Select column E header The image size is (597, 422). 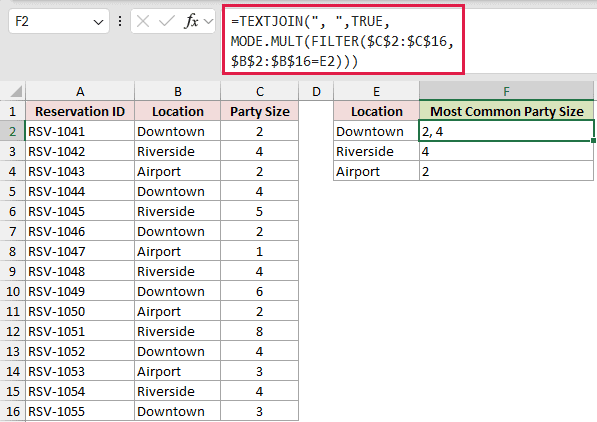tap(376, 91)
